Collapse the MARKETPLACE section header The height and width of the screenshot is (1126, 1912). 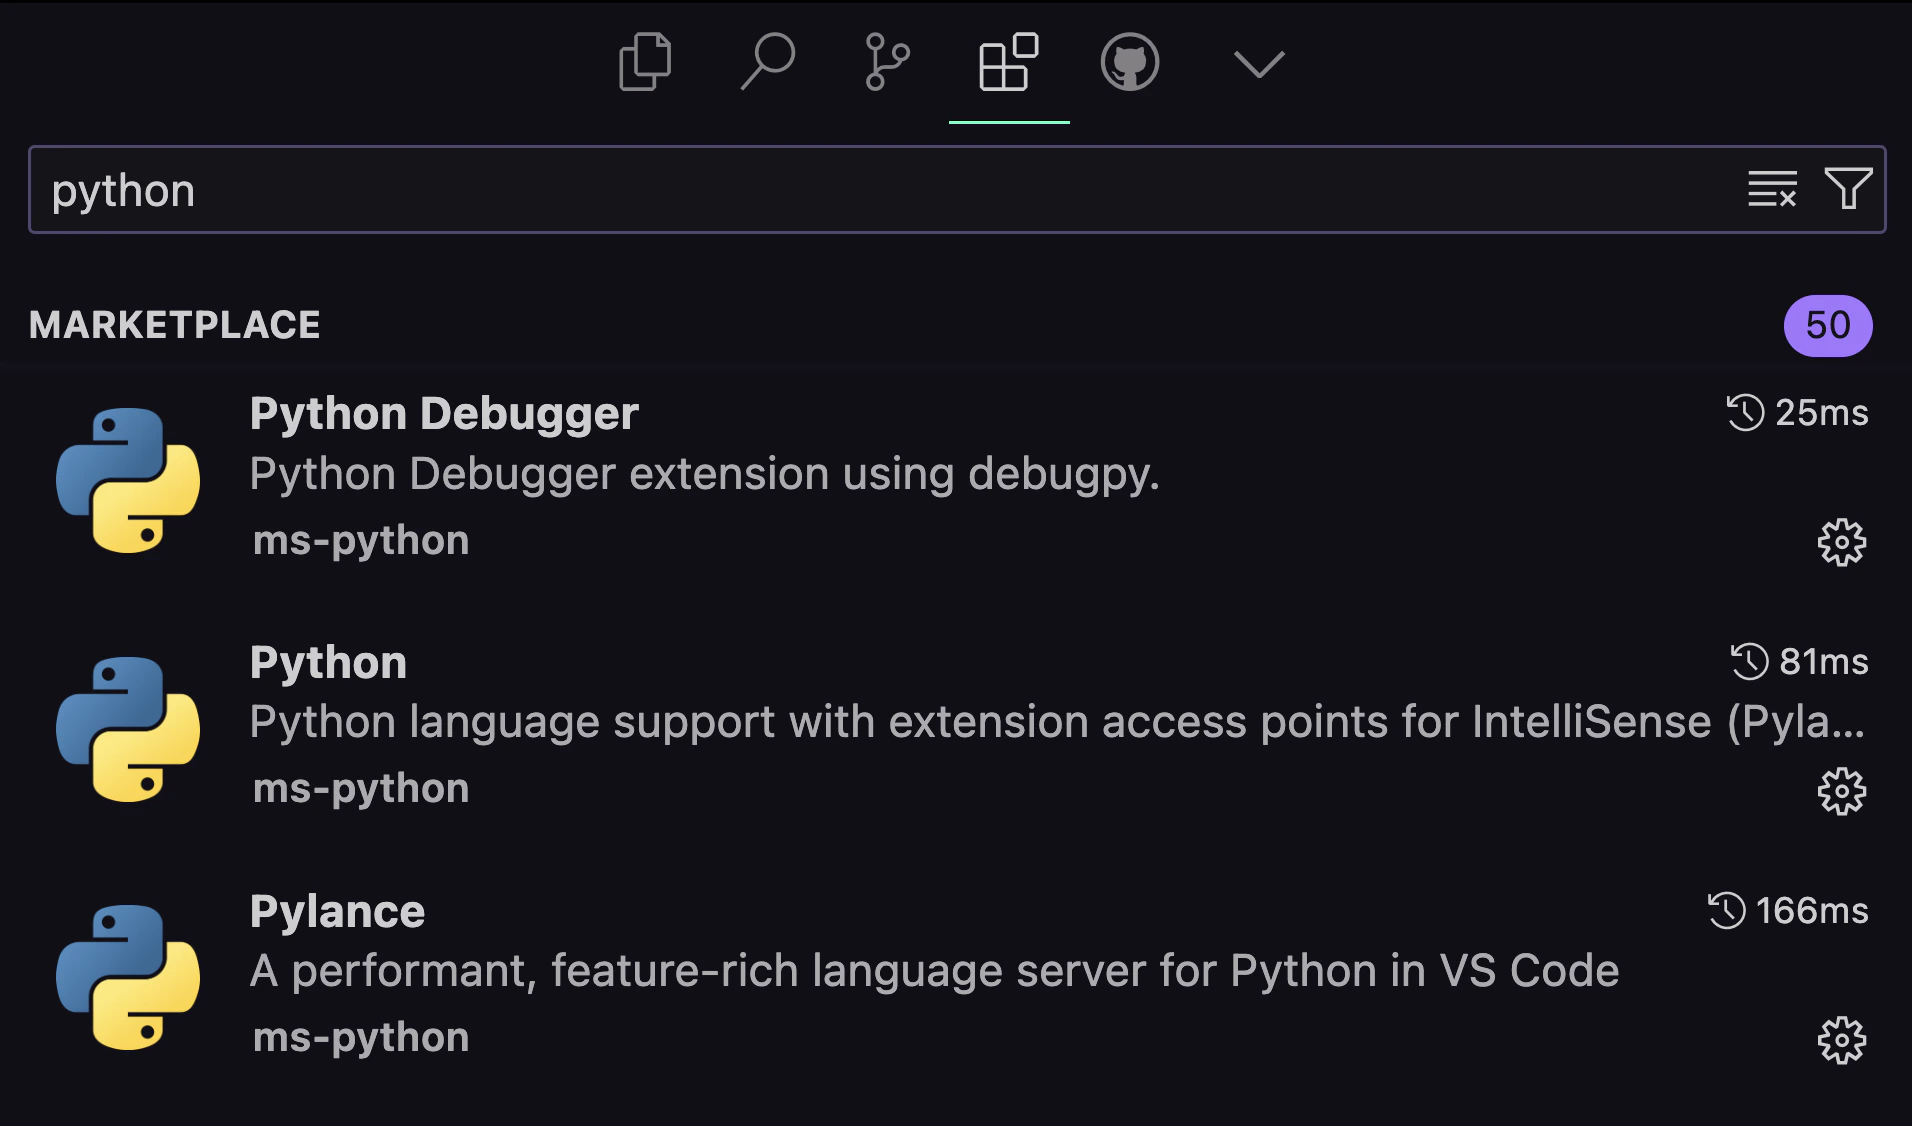tap(175, 325)
